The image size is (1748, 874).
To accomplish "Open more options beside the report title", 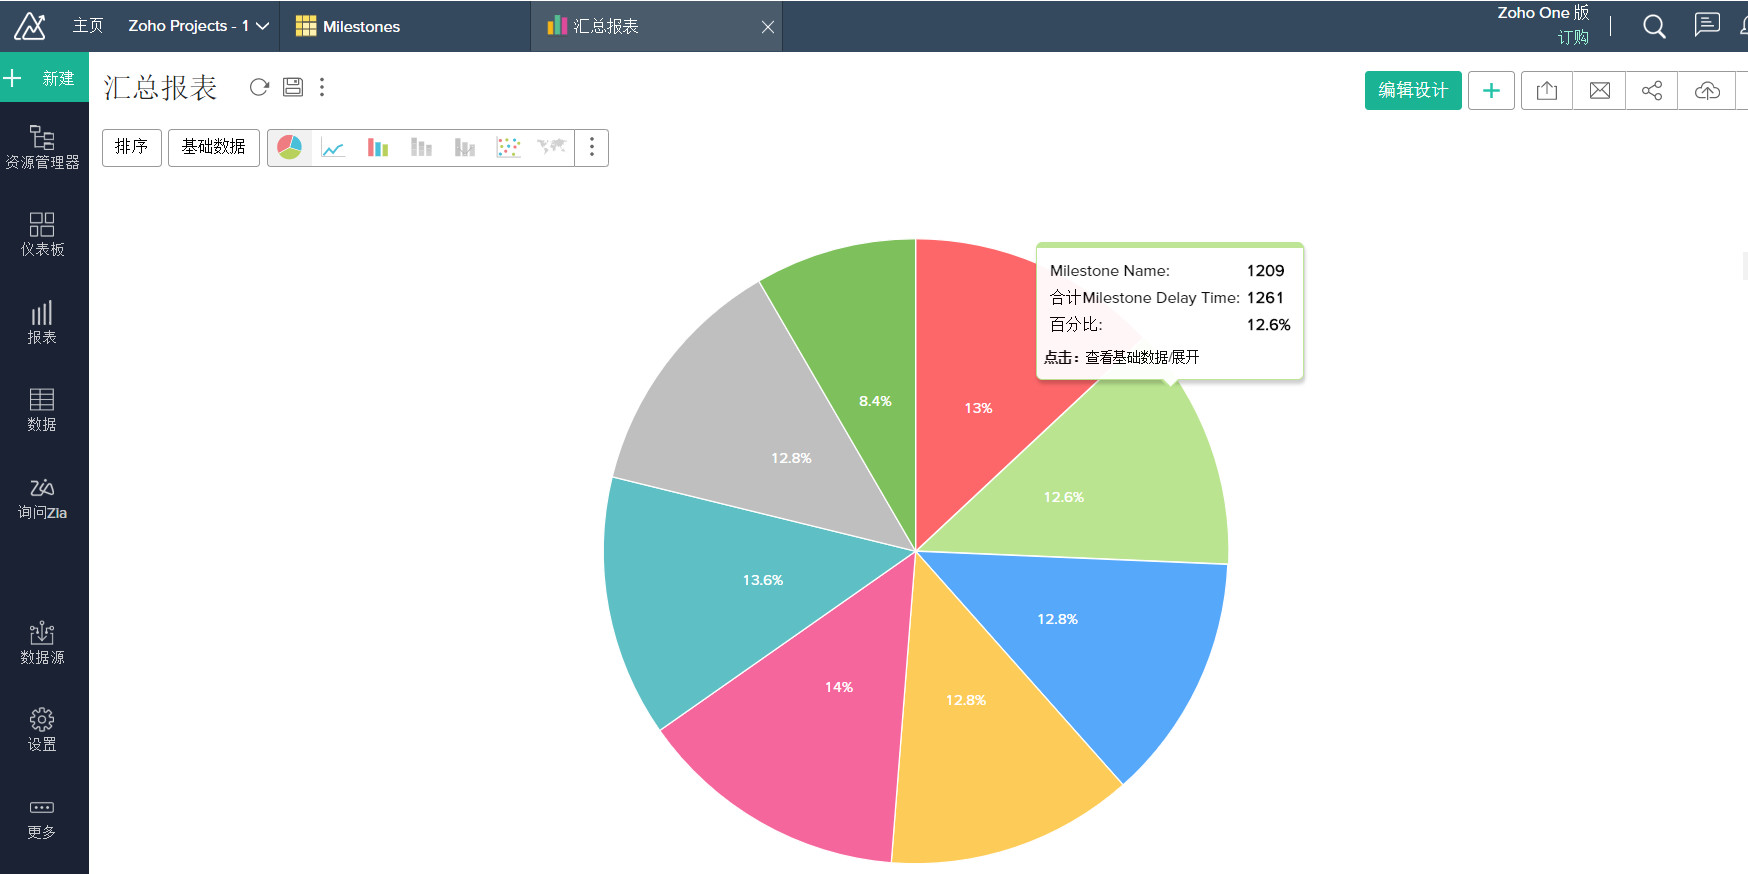I will pos(322,87).
